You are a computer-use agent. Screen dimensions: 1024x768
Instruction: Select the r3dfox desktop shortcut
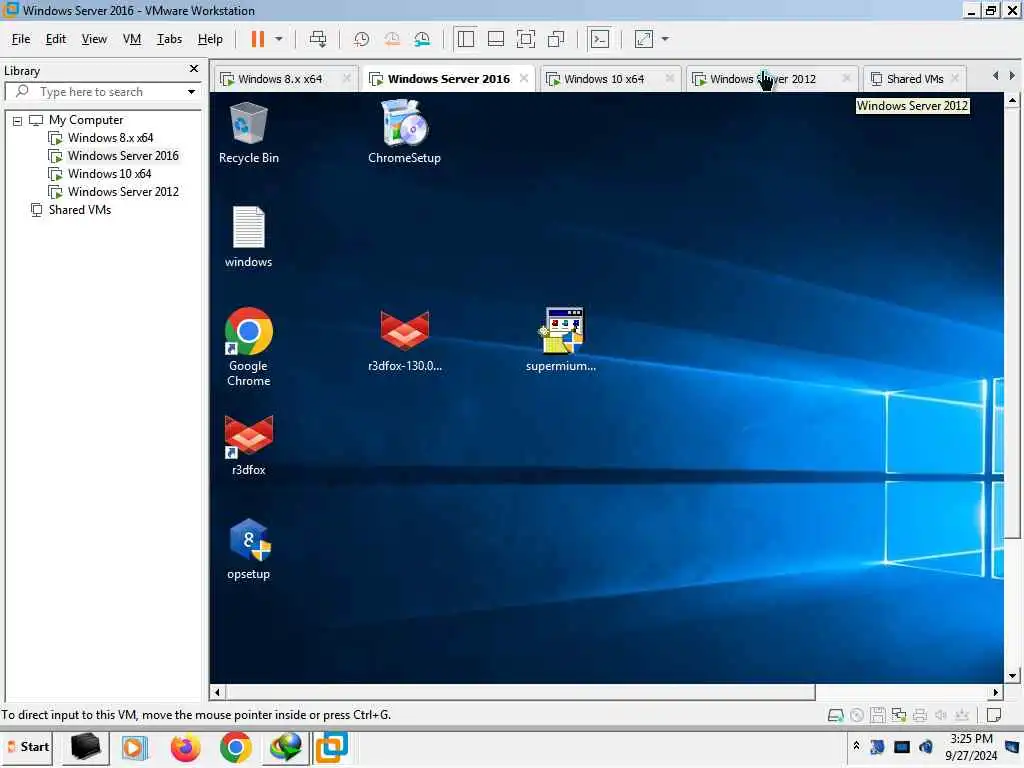coord(249,445)
